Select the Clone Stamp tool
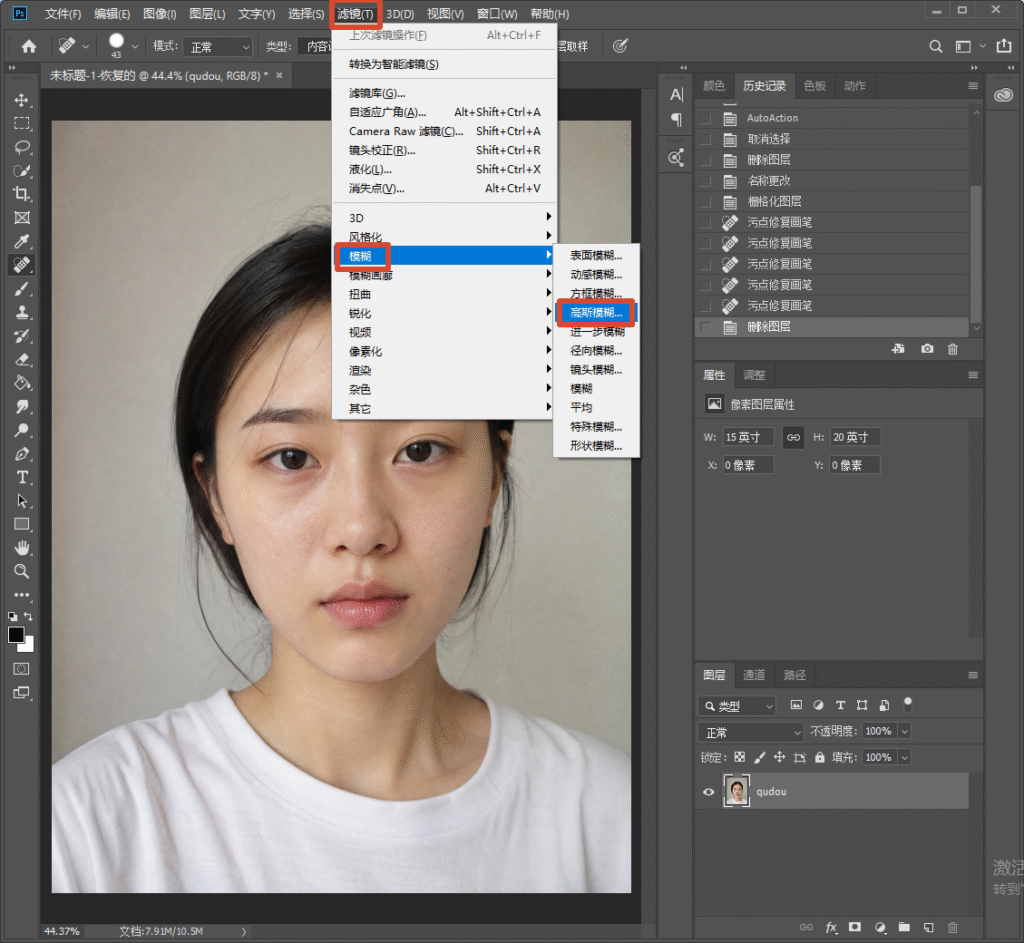The height and width of the screenshot is (943, 1024). [x=22, y=312]
